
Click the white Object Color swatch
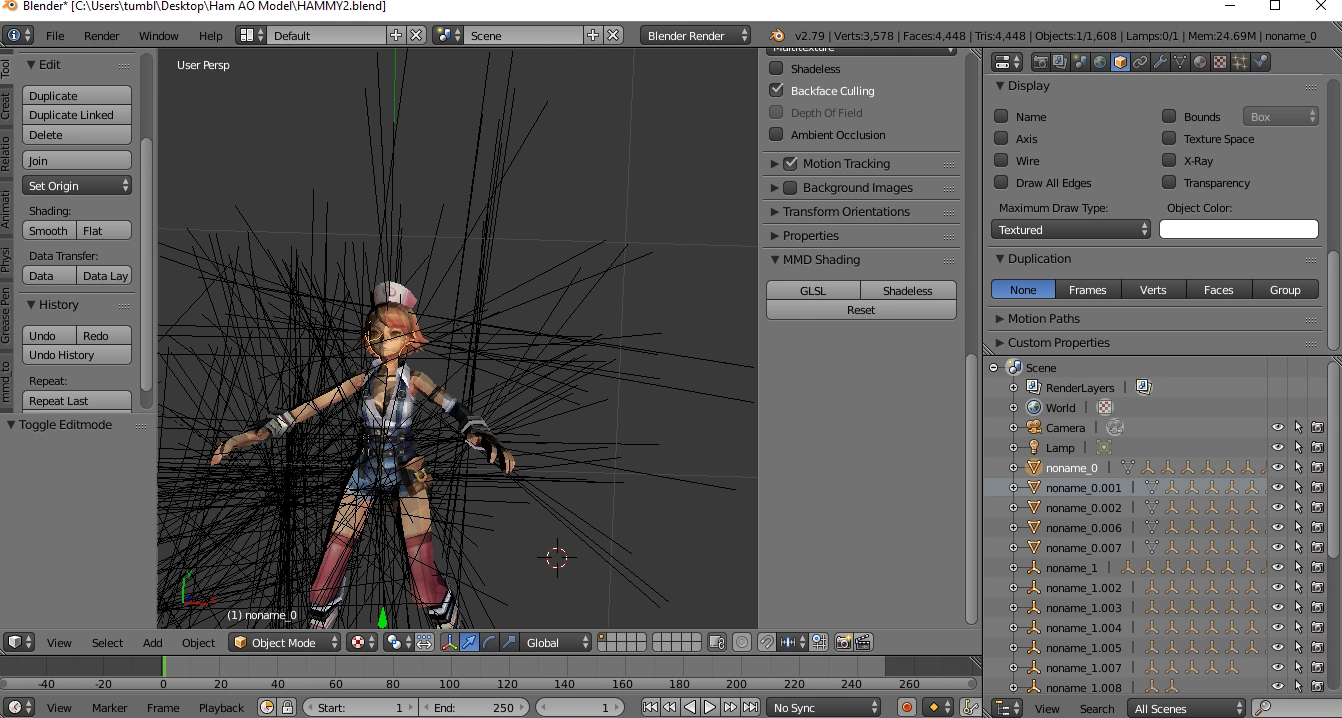[1238, 230]
